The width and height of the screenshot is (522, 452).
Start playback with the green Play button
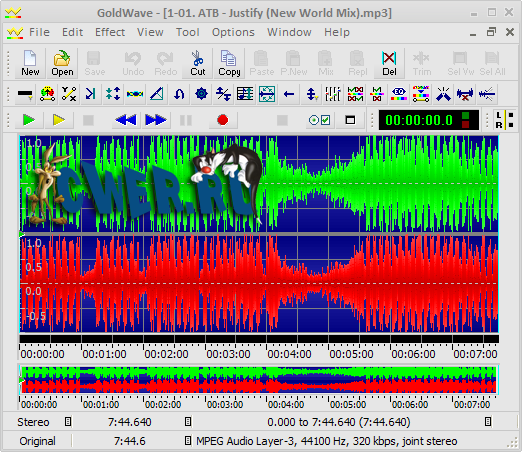[29, 120]
